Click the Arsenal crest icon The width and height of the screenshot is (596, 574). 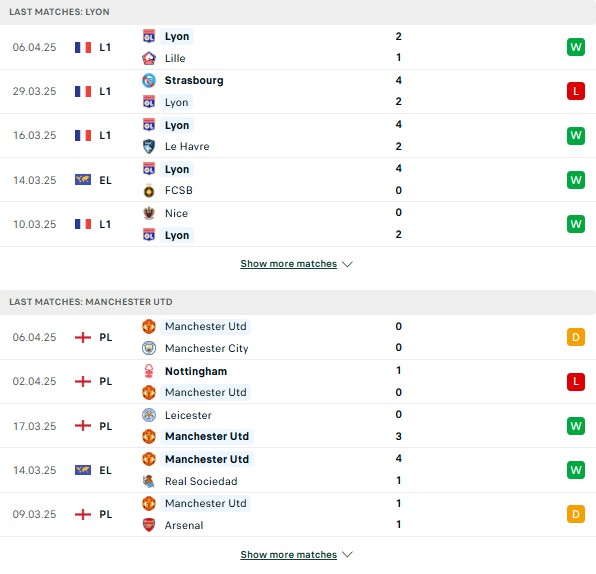click(x=149, y=525)
